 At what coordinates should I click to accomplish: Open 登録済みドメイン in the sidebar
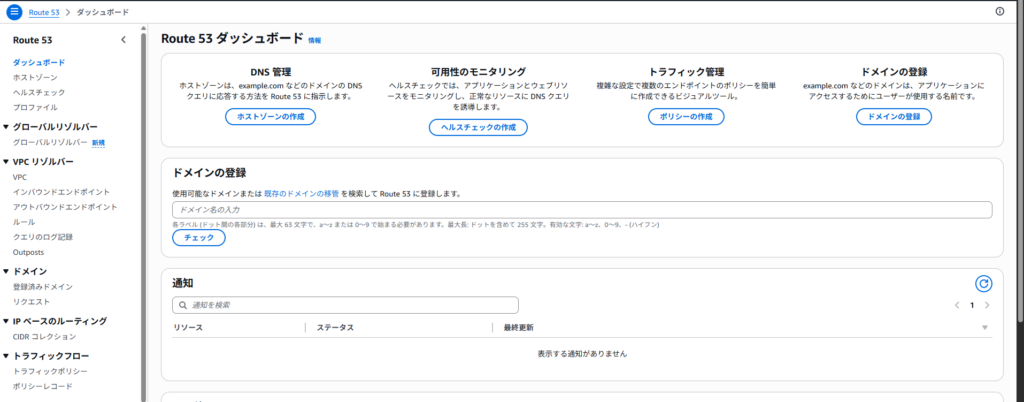pos(42,286)
